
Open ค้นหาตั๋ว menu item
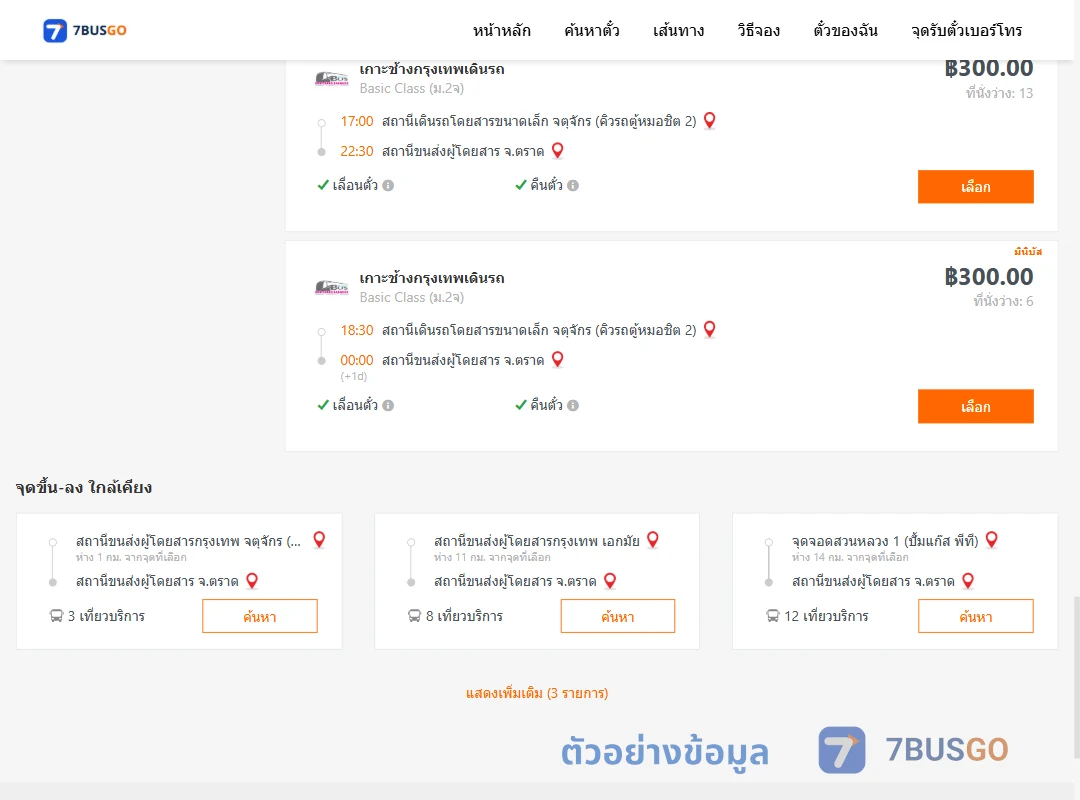(x=592, y=30)
